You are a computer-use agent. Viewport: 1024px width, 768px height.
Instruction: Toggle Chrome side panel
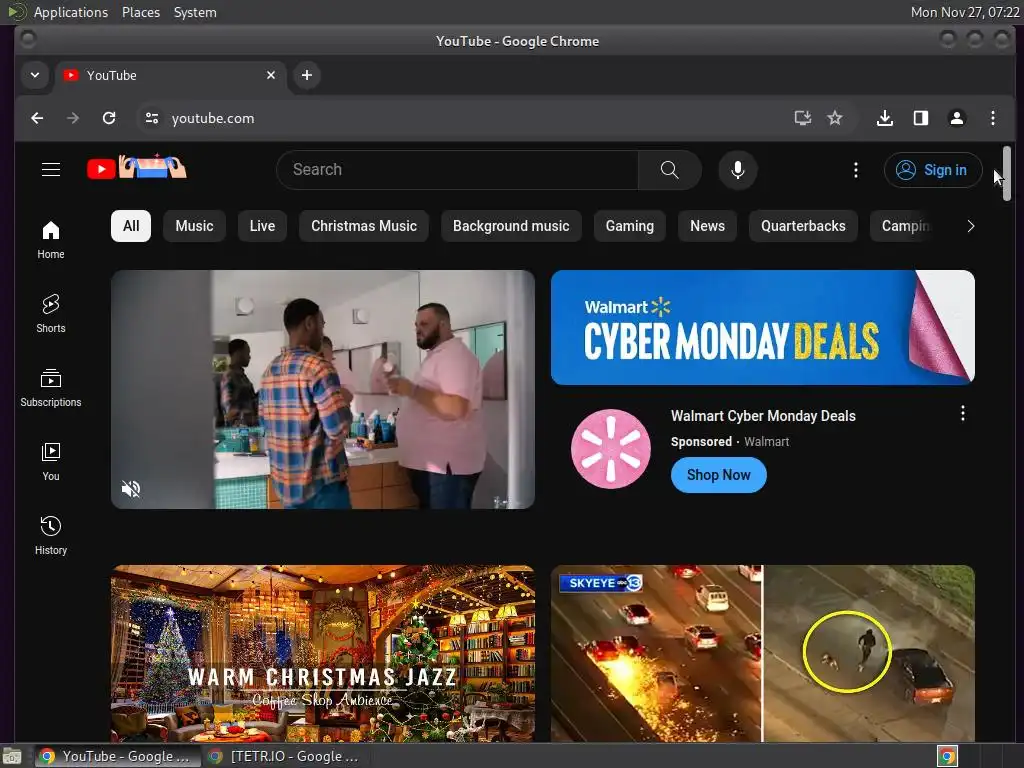tap(921, 118)
